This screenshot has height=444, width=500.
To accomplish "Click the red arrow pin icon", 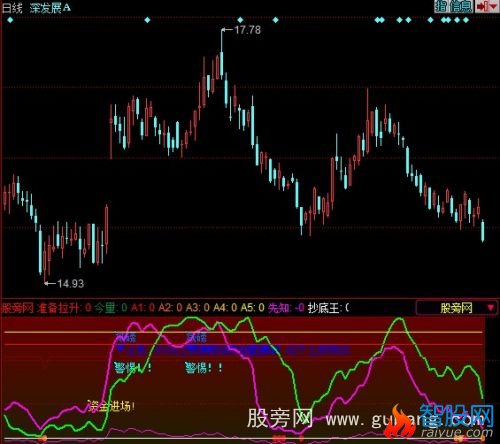I will pyautogui.click(x=482, y=6).
